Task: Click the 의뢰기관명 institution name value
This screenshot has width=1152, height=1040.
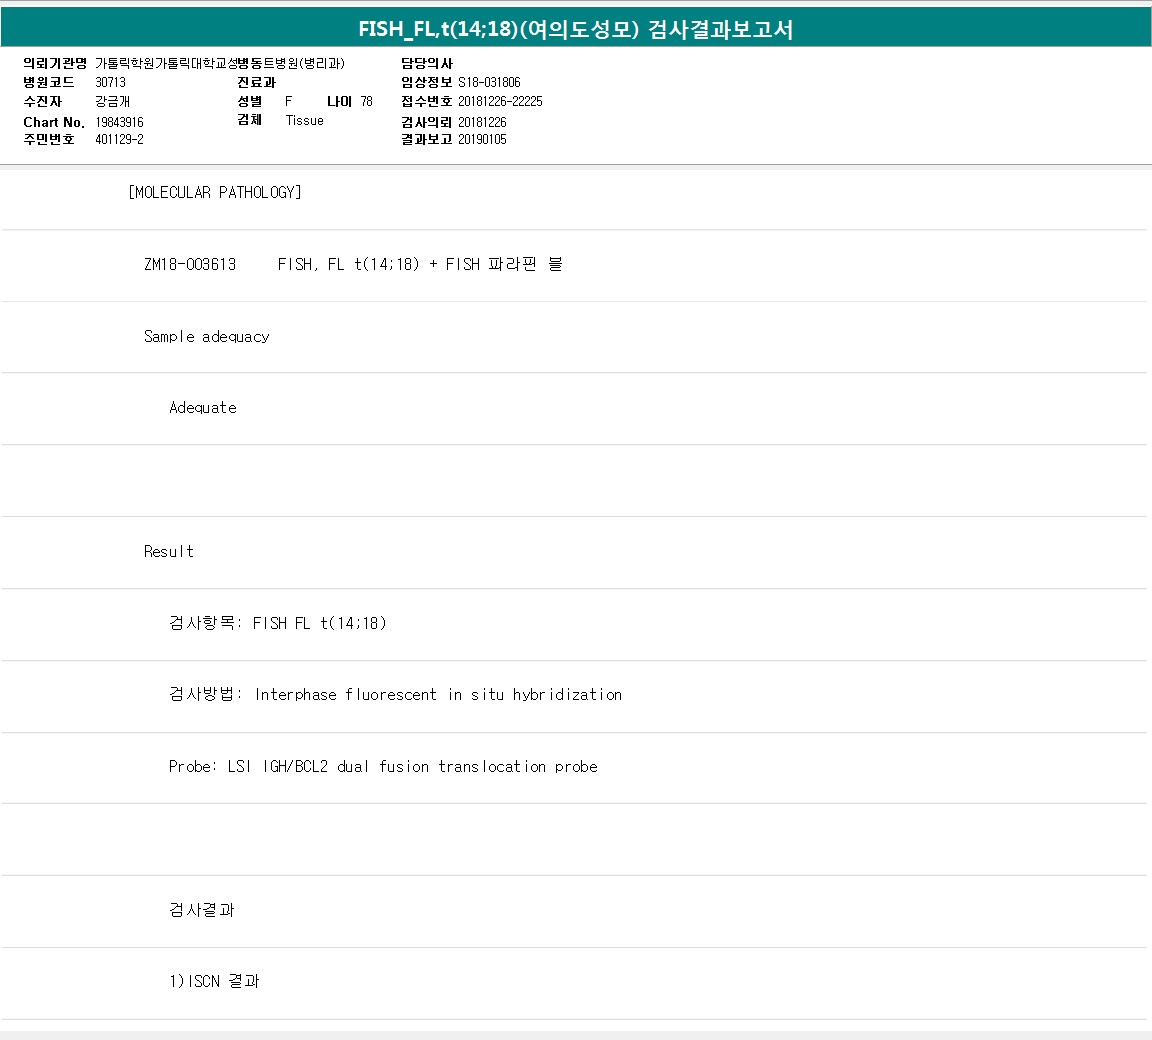Action: 220,63
